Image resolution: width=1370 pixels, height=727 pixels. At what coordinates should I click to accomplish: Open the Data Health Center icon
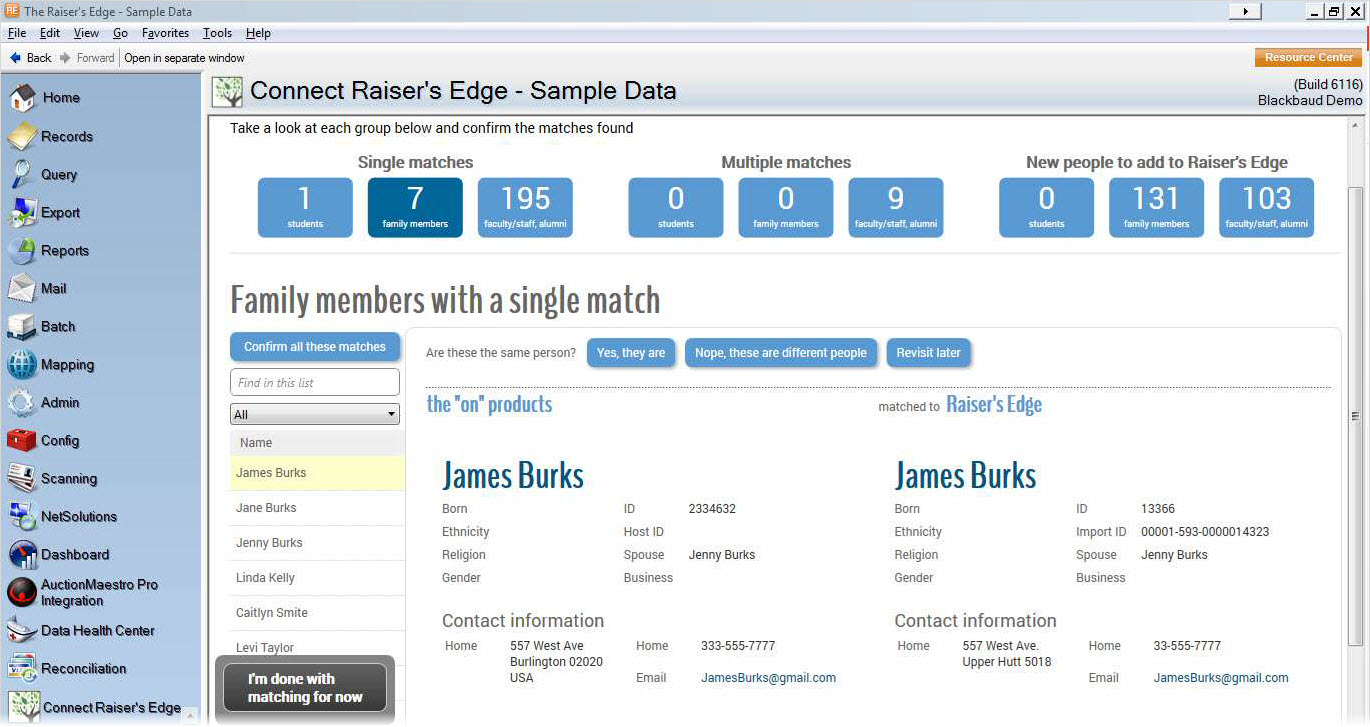[x=22, y=630]
